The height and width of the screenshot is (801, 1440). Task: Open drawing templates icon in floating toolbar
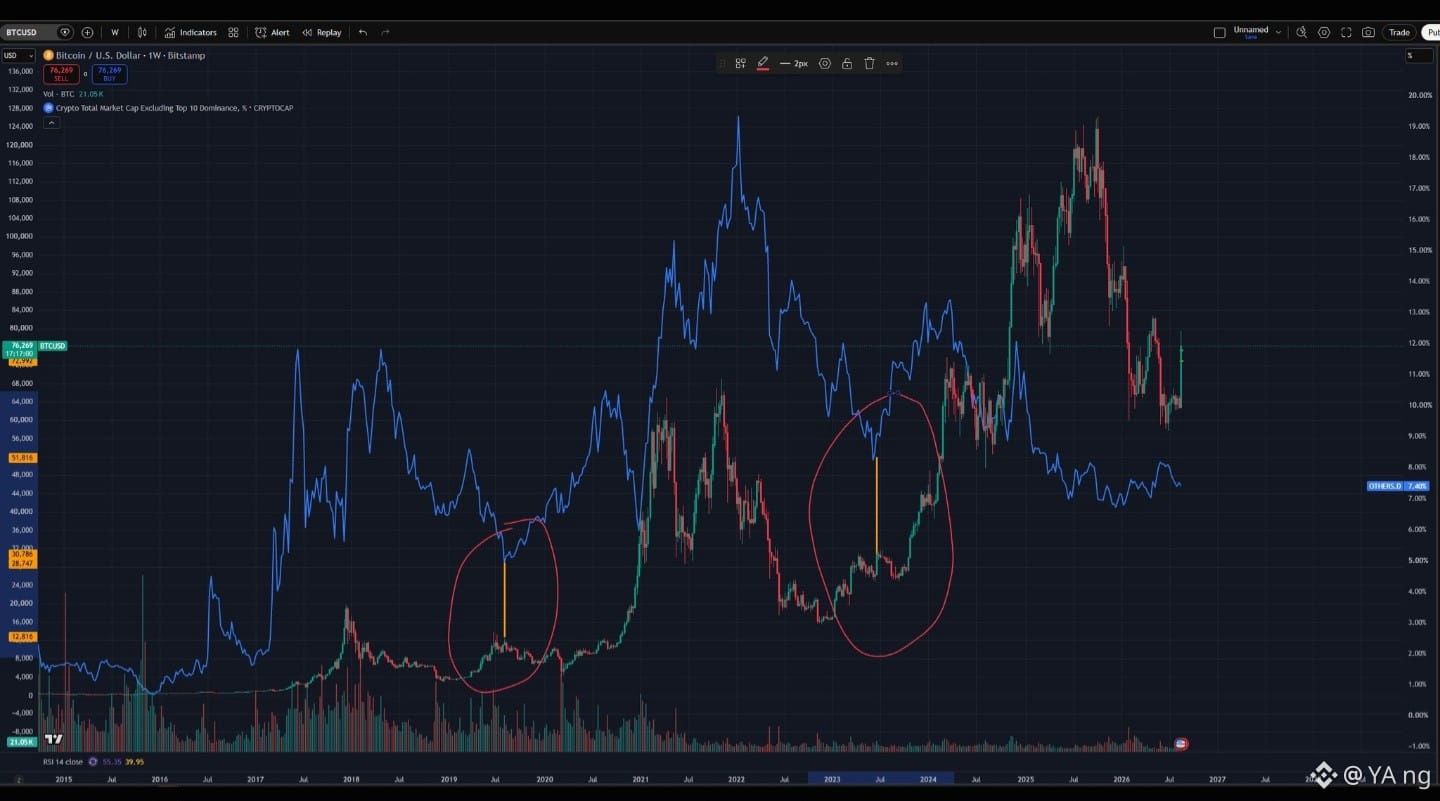click(740, 63)
